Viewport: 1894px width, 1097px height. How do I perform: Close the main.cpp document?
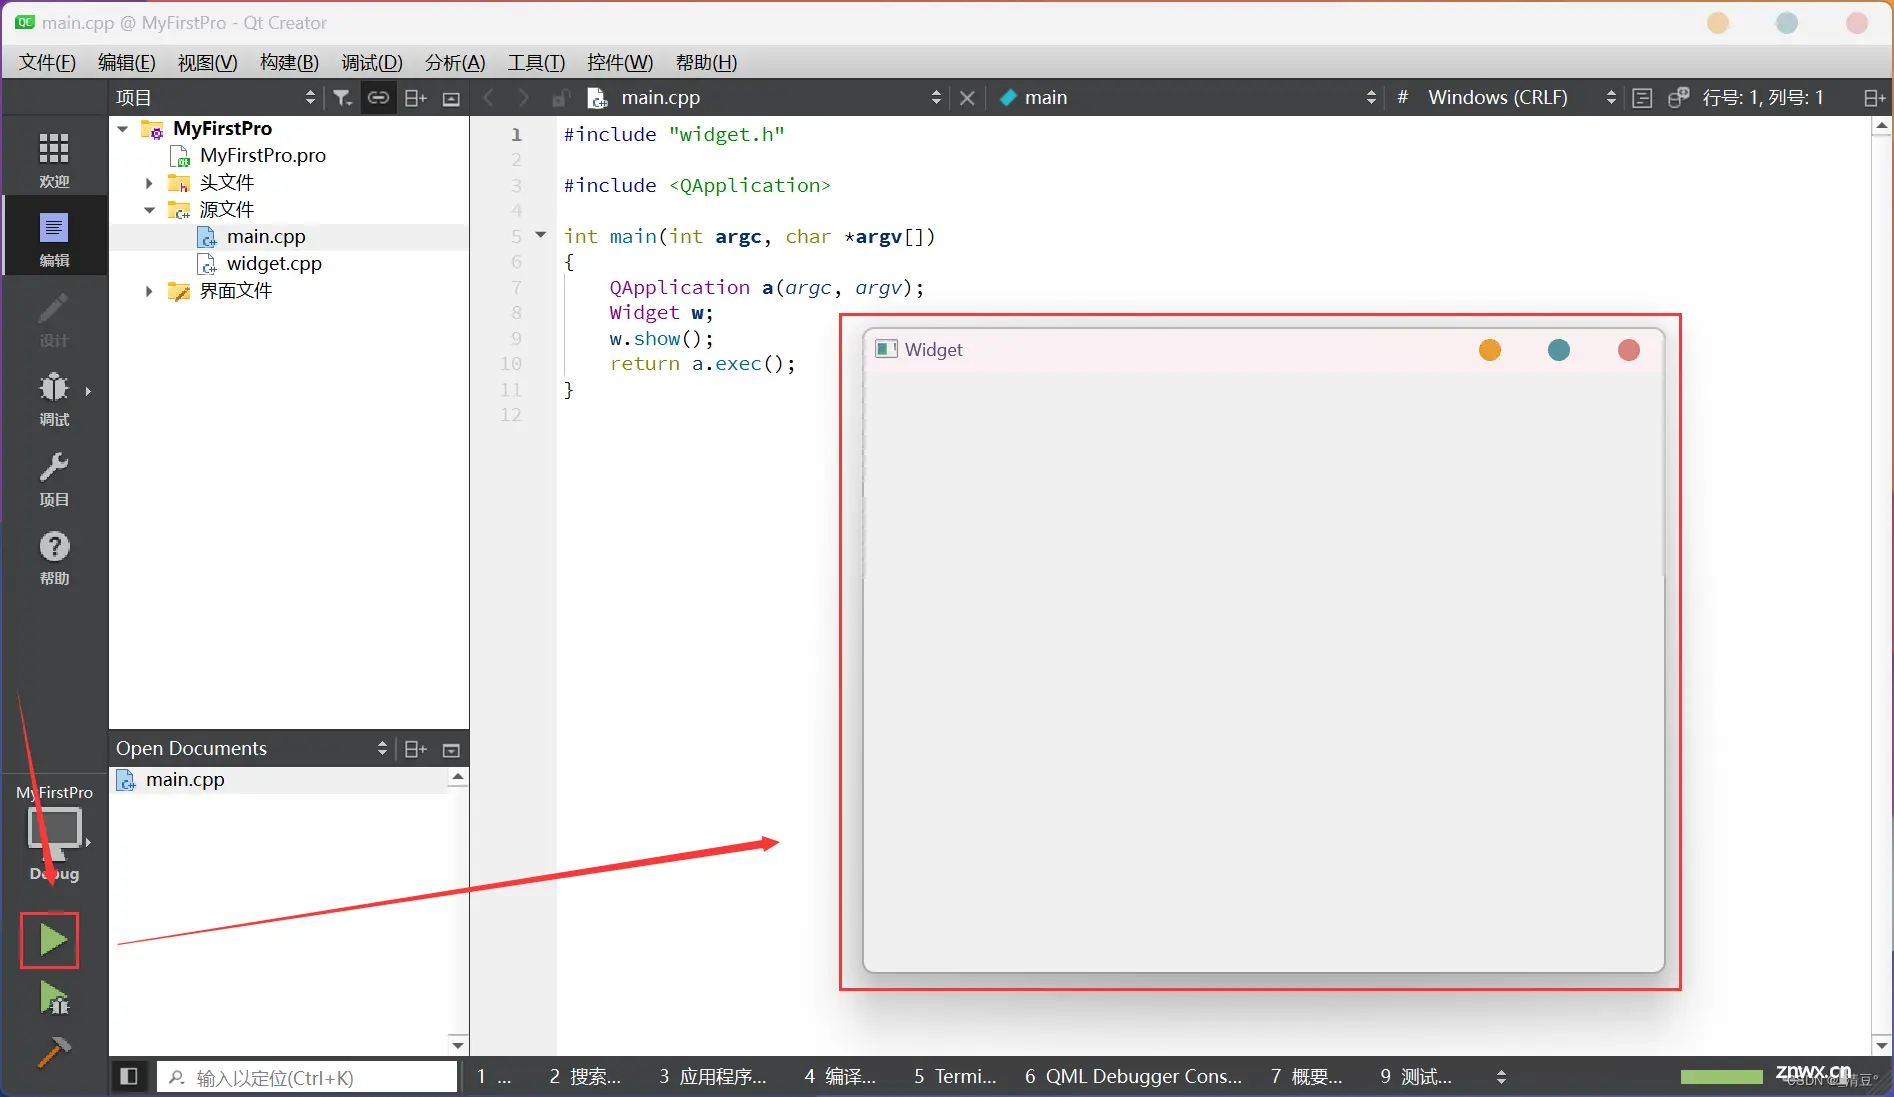pyautogui.click(x=967, y=98)
